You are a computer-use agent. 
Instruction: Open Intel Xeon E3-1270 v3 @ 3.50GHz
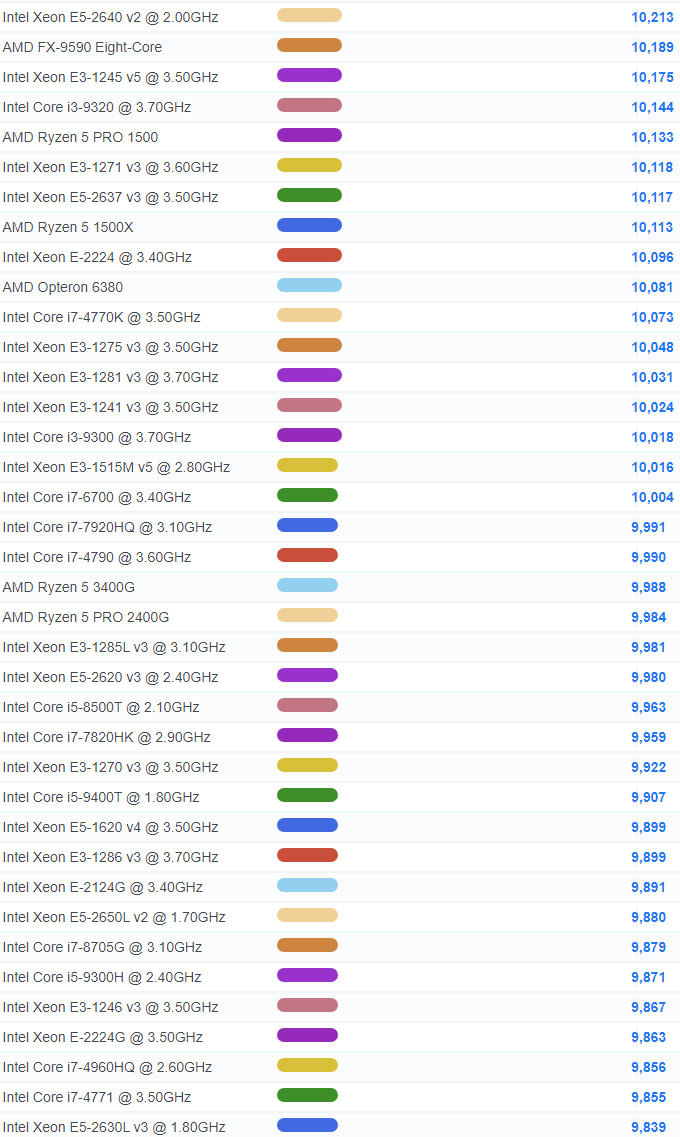coord(110,767)
